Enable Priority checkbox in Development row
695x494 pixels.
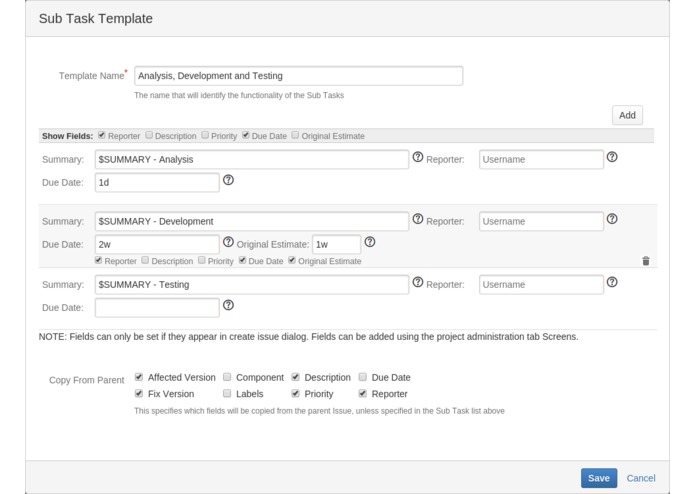tap(202, 261)
